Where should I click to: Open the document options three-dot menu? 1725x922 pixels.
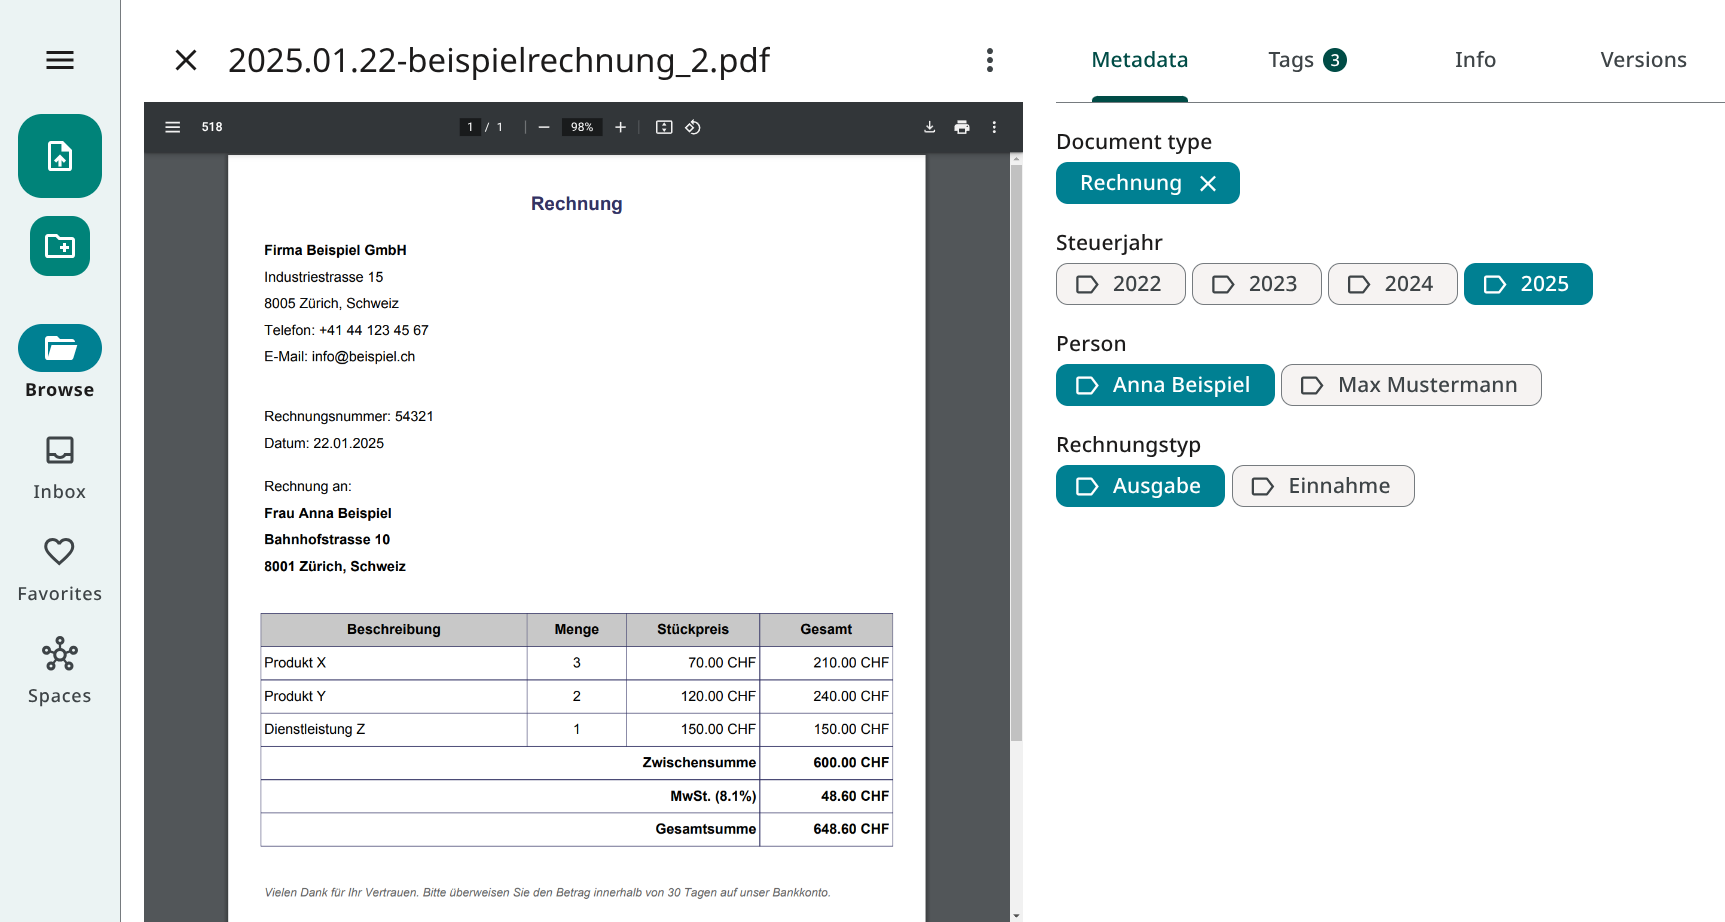[990, 60]
